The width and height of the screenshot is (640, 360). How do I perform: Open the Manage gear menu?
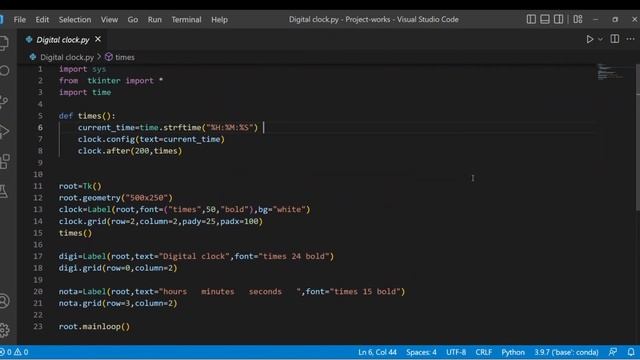[4, 330]
